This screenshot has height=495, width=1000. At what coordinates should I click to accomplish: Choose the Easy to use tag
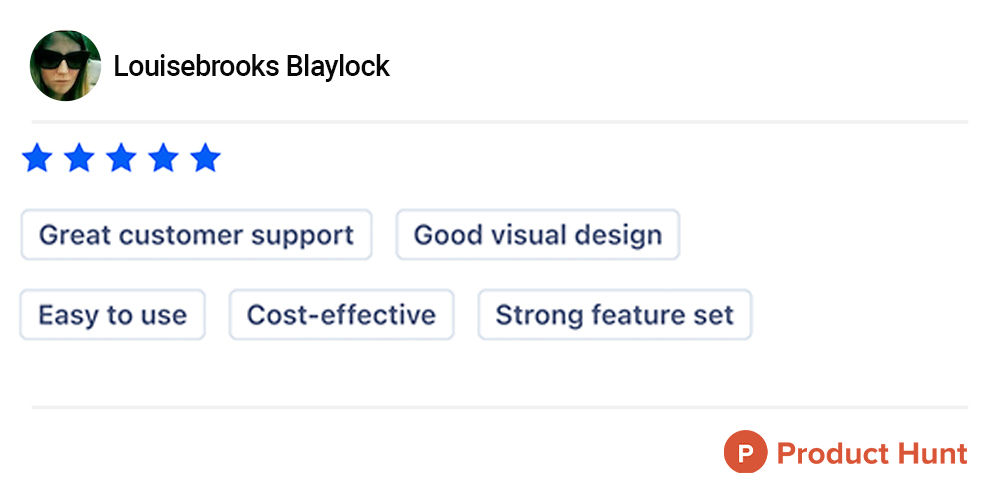click(x=113, y=316)
